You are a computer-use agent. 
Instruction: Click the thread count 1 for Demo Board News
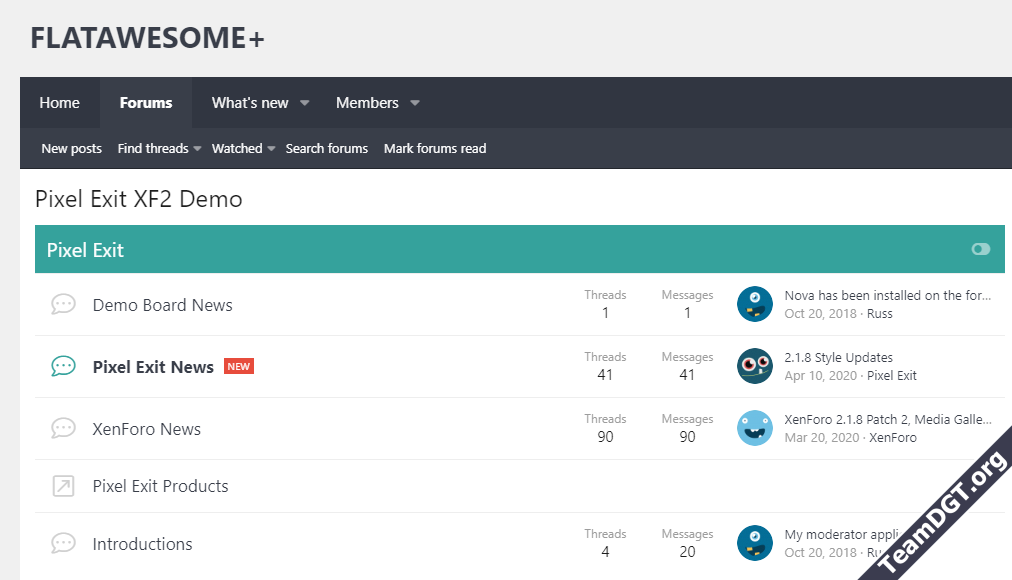pos(605,313)
